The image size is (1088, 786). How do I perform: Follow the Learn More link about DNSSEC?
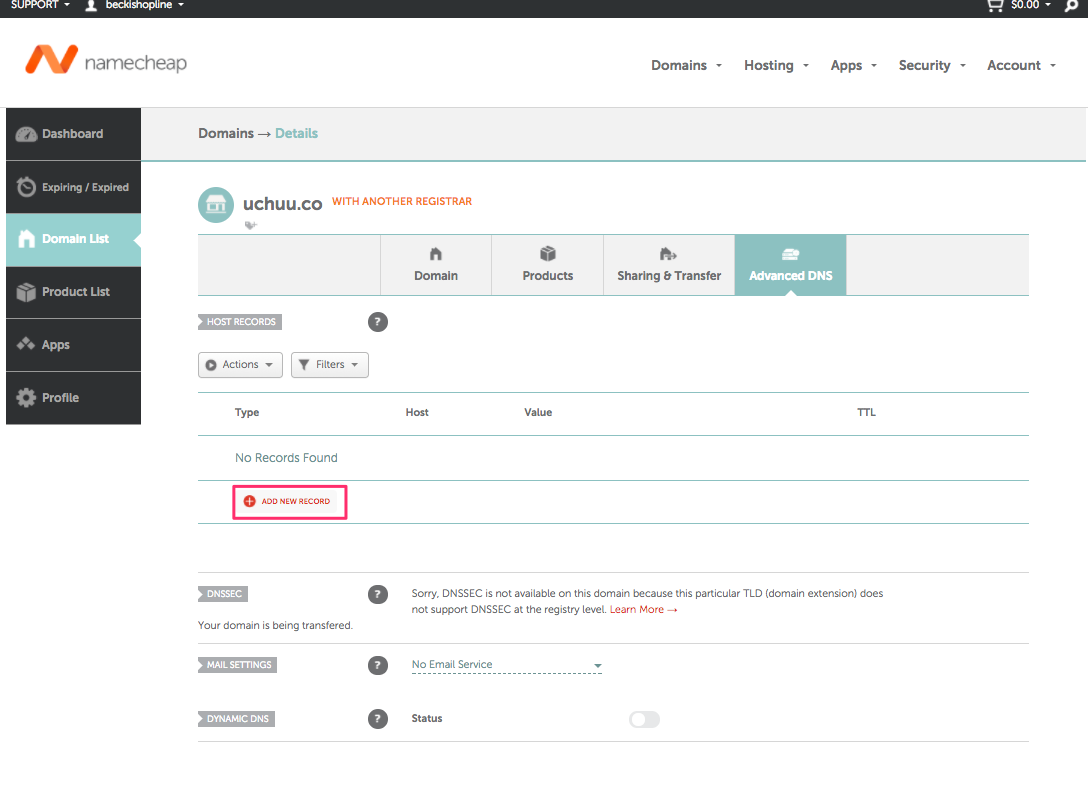pos(643,610)
